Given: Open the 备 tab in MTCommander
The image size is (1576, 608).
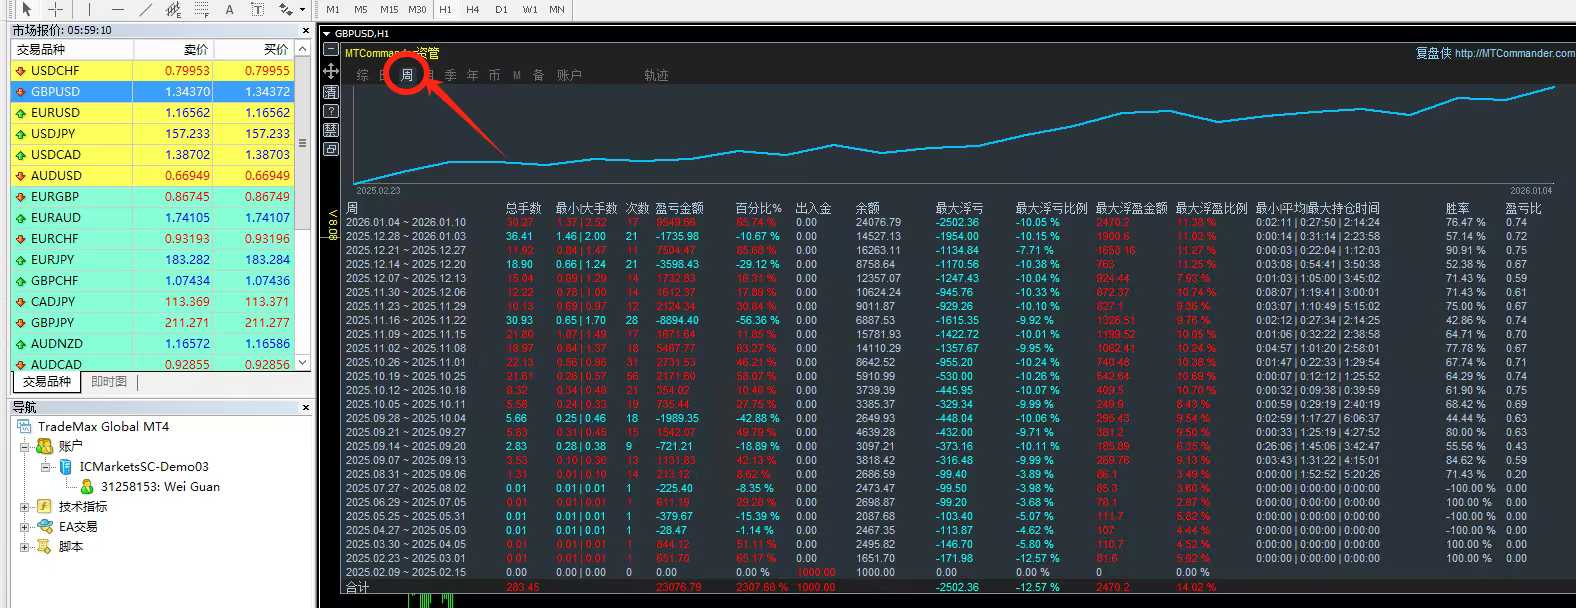Looking at the screenshot, I should tap(539, 75).
